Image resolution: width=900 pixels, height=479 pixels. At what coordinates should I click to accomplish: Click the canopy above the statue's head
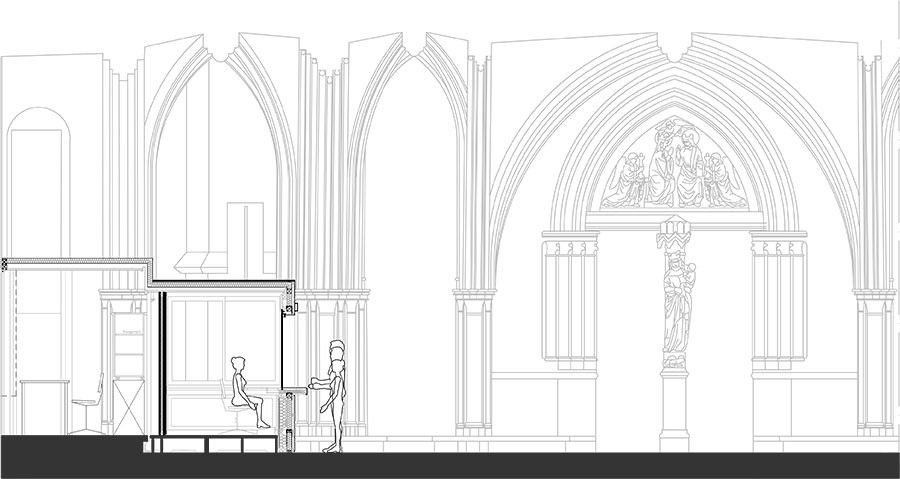(674, 234)
